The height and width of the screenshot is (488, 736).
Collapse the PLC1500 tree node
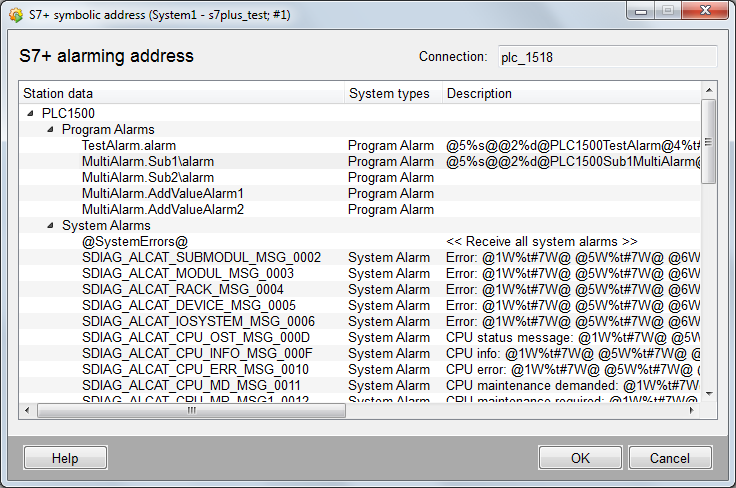click(31, 114)
